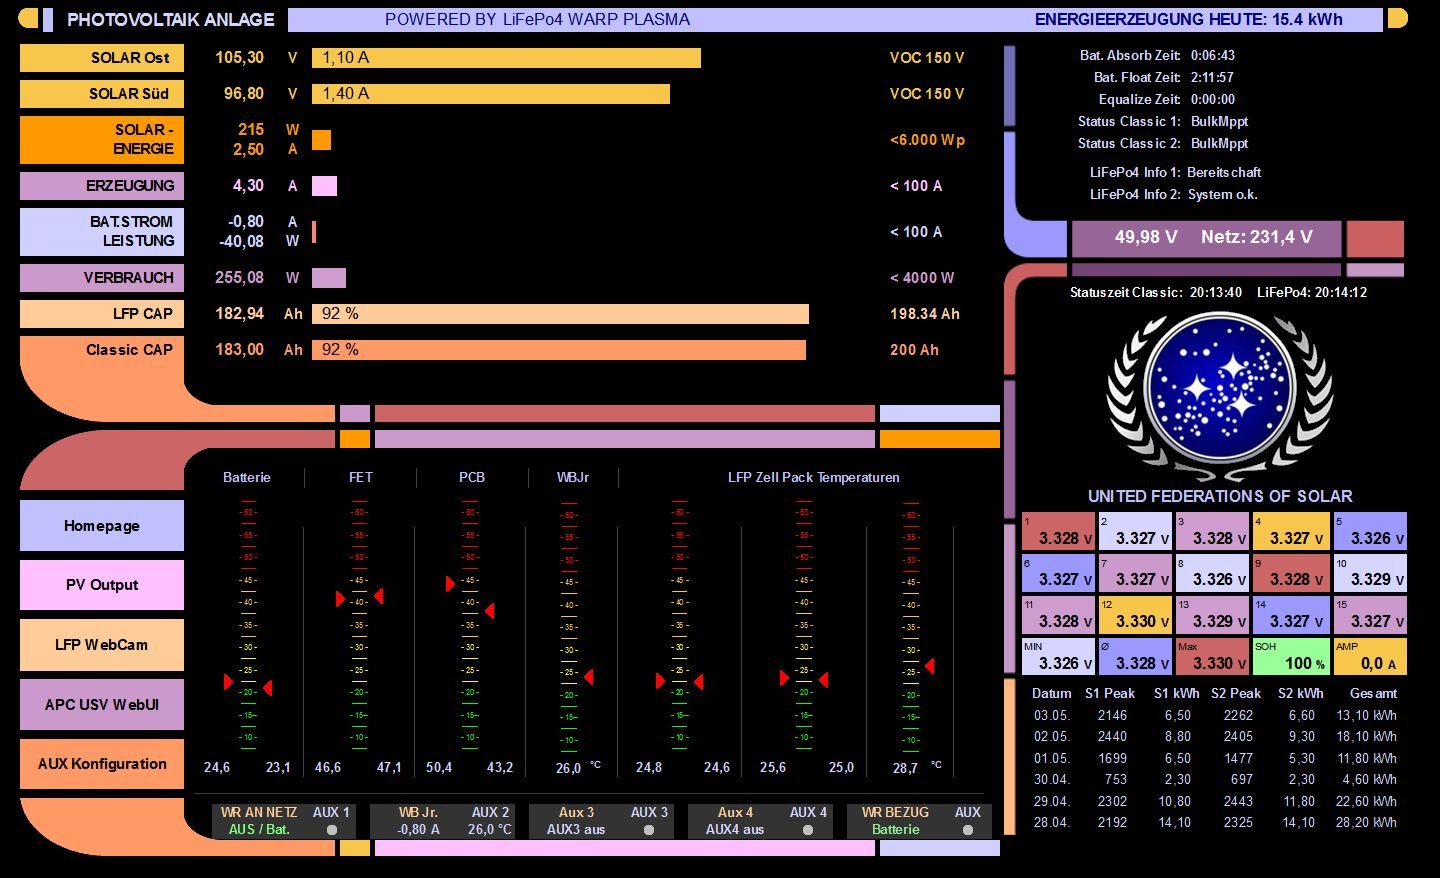
Task: Click cell 5 voltage 3.326 tile
Action: [x=1370, y=532]
